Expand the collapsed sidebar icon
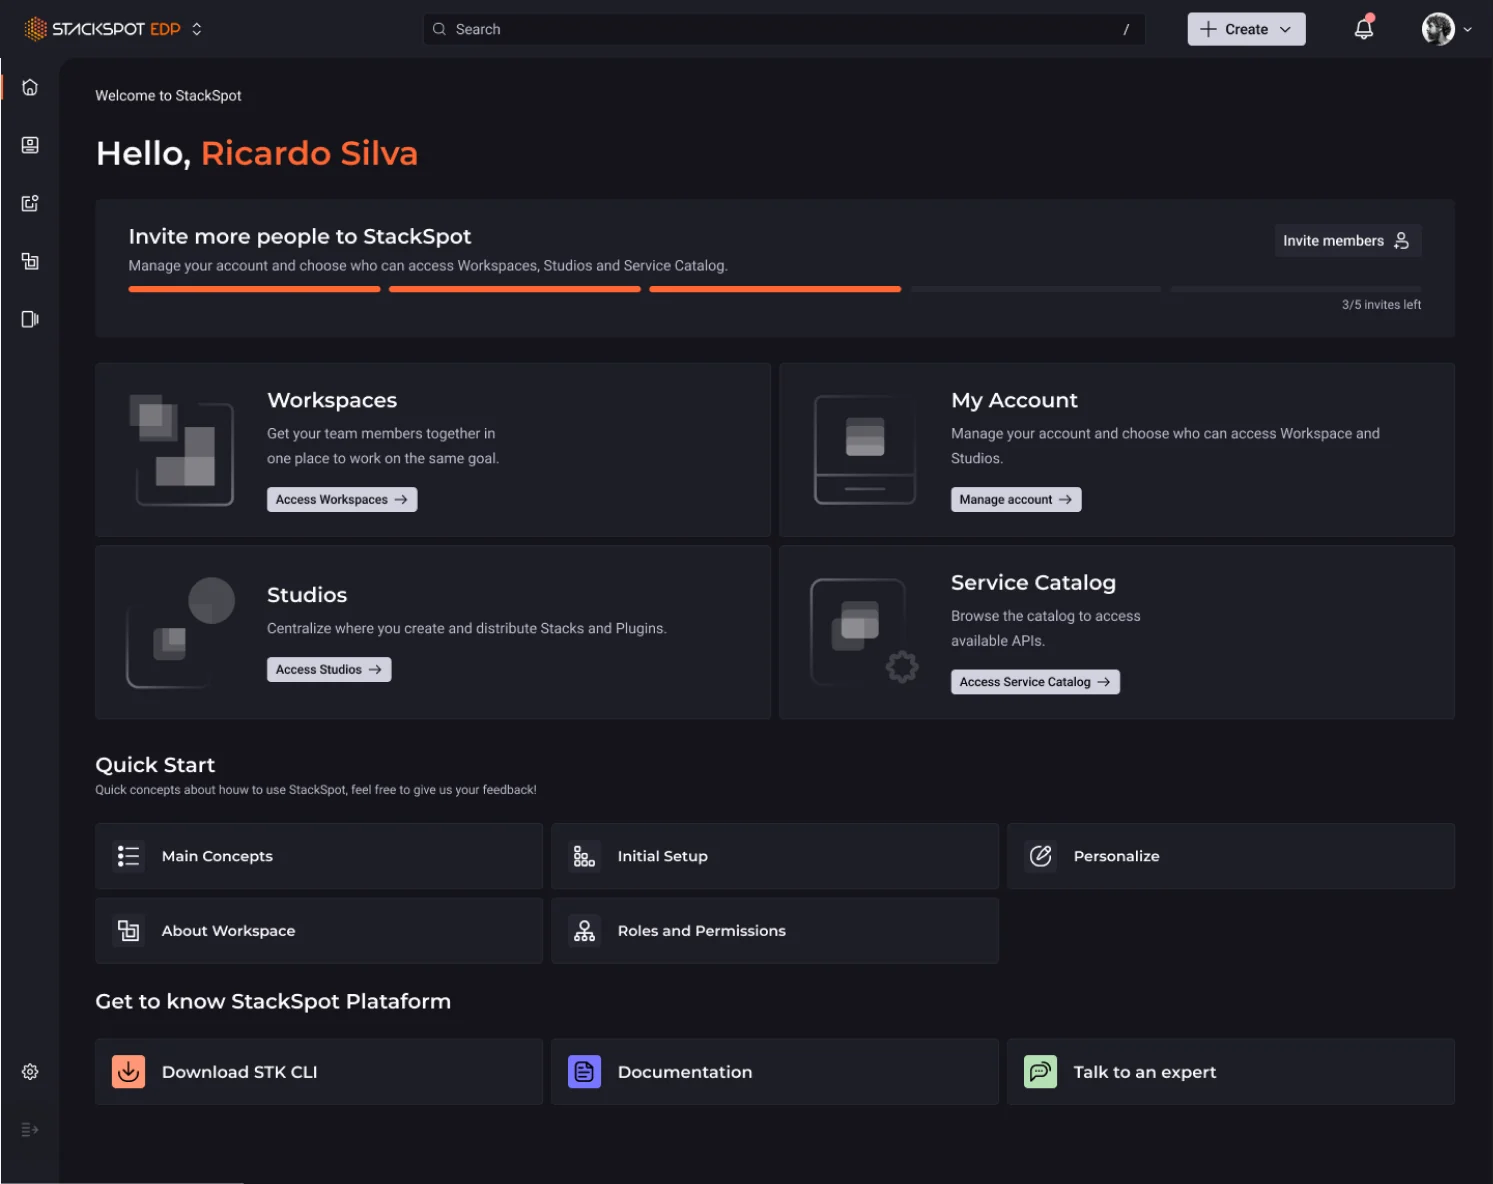 coord(30,1129)
